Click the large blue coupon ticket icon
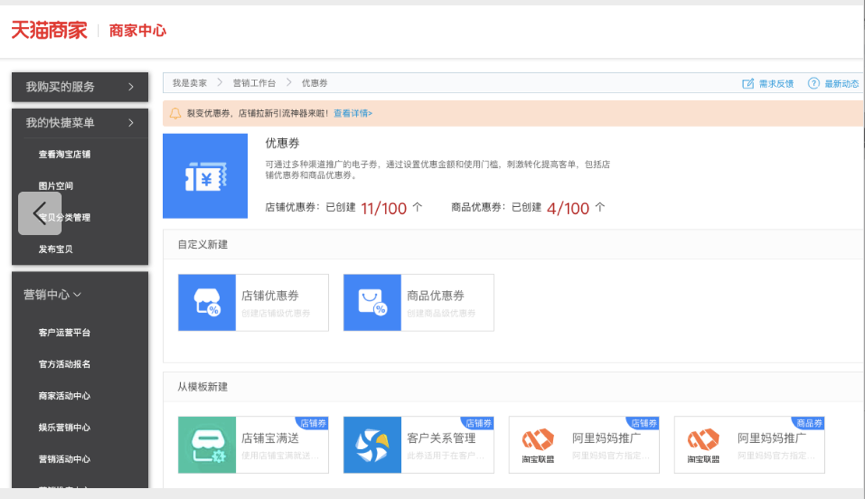 [205, 176]
